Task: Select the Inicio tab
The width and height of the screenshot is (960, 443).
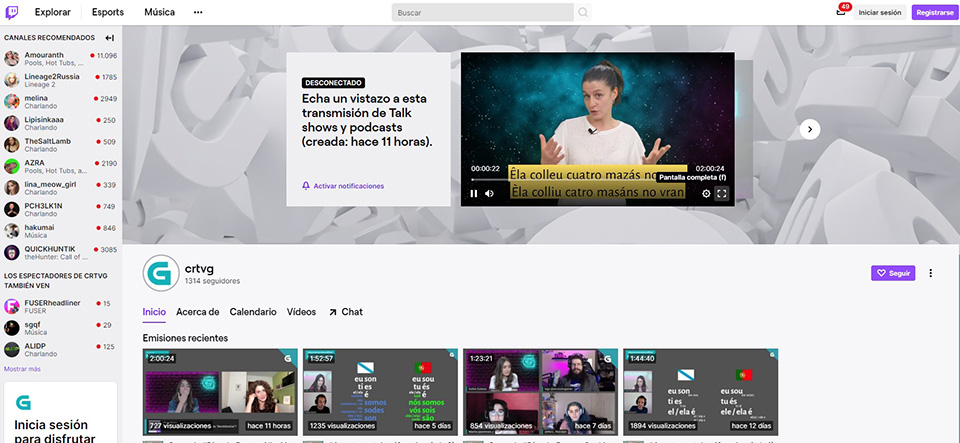Action: pos(154,312)
